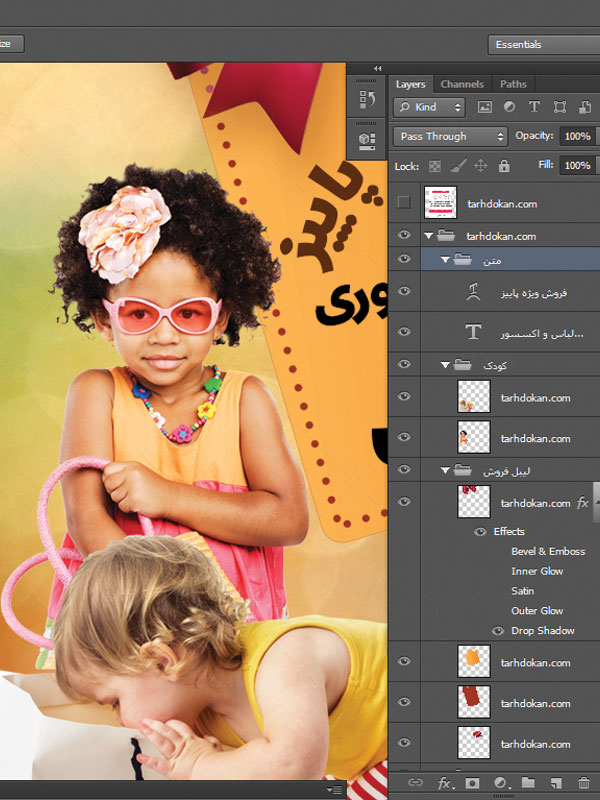The height and width of the screenshot is (800, 600).
Task: Select the orange tag layer thumbnail
Action: [473, 661]
